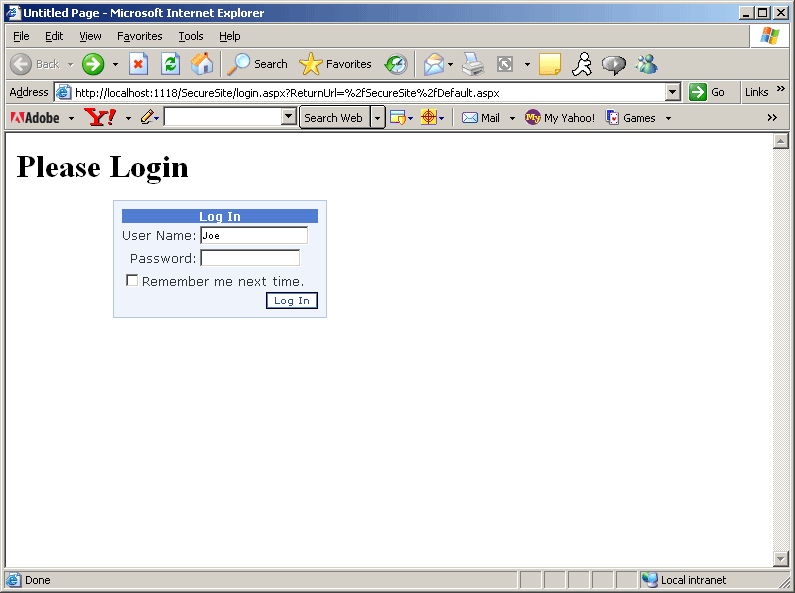Open Windows Messenger people icon
The image size is (795, 593).
click(x=646, y=64)
